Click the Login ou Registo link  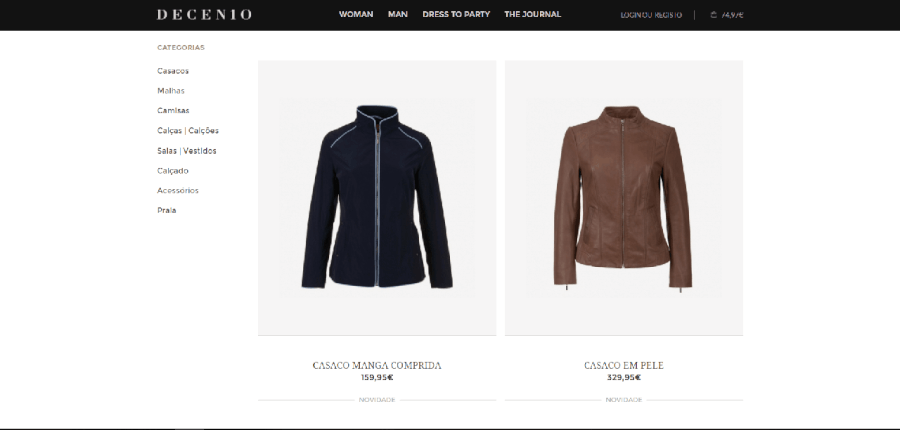pos(651,15)
